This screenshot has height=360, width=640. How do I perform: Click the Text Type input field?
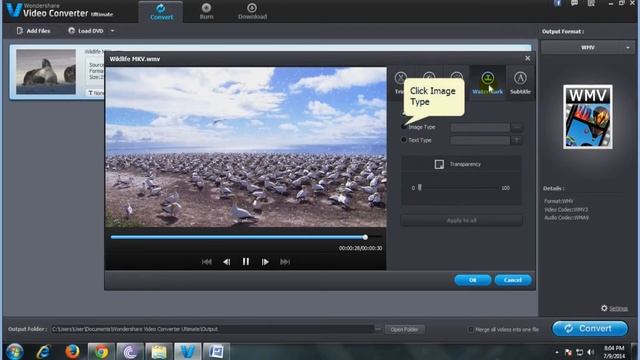pos(480,140)
